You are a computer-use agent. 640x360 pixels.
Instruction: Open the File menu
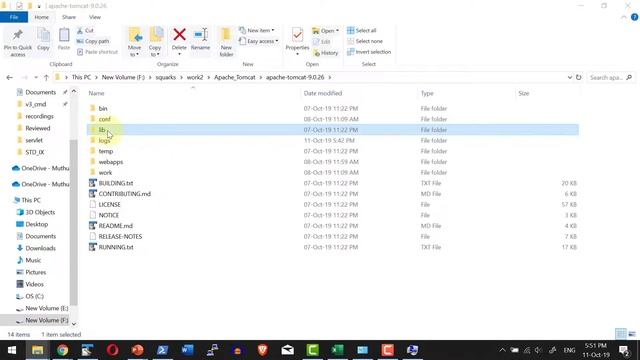point(14,17)
